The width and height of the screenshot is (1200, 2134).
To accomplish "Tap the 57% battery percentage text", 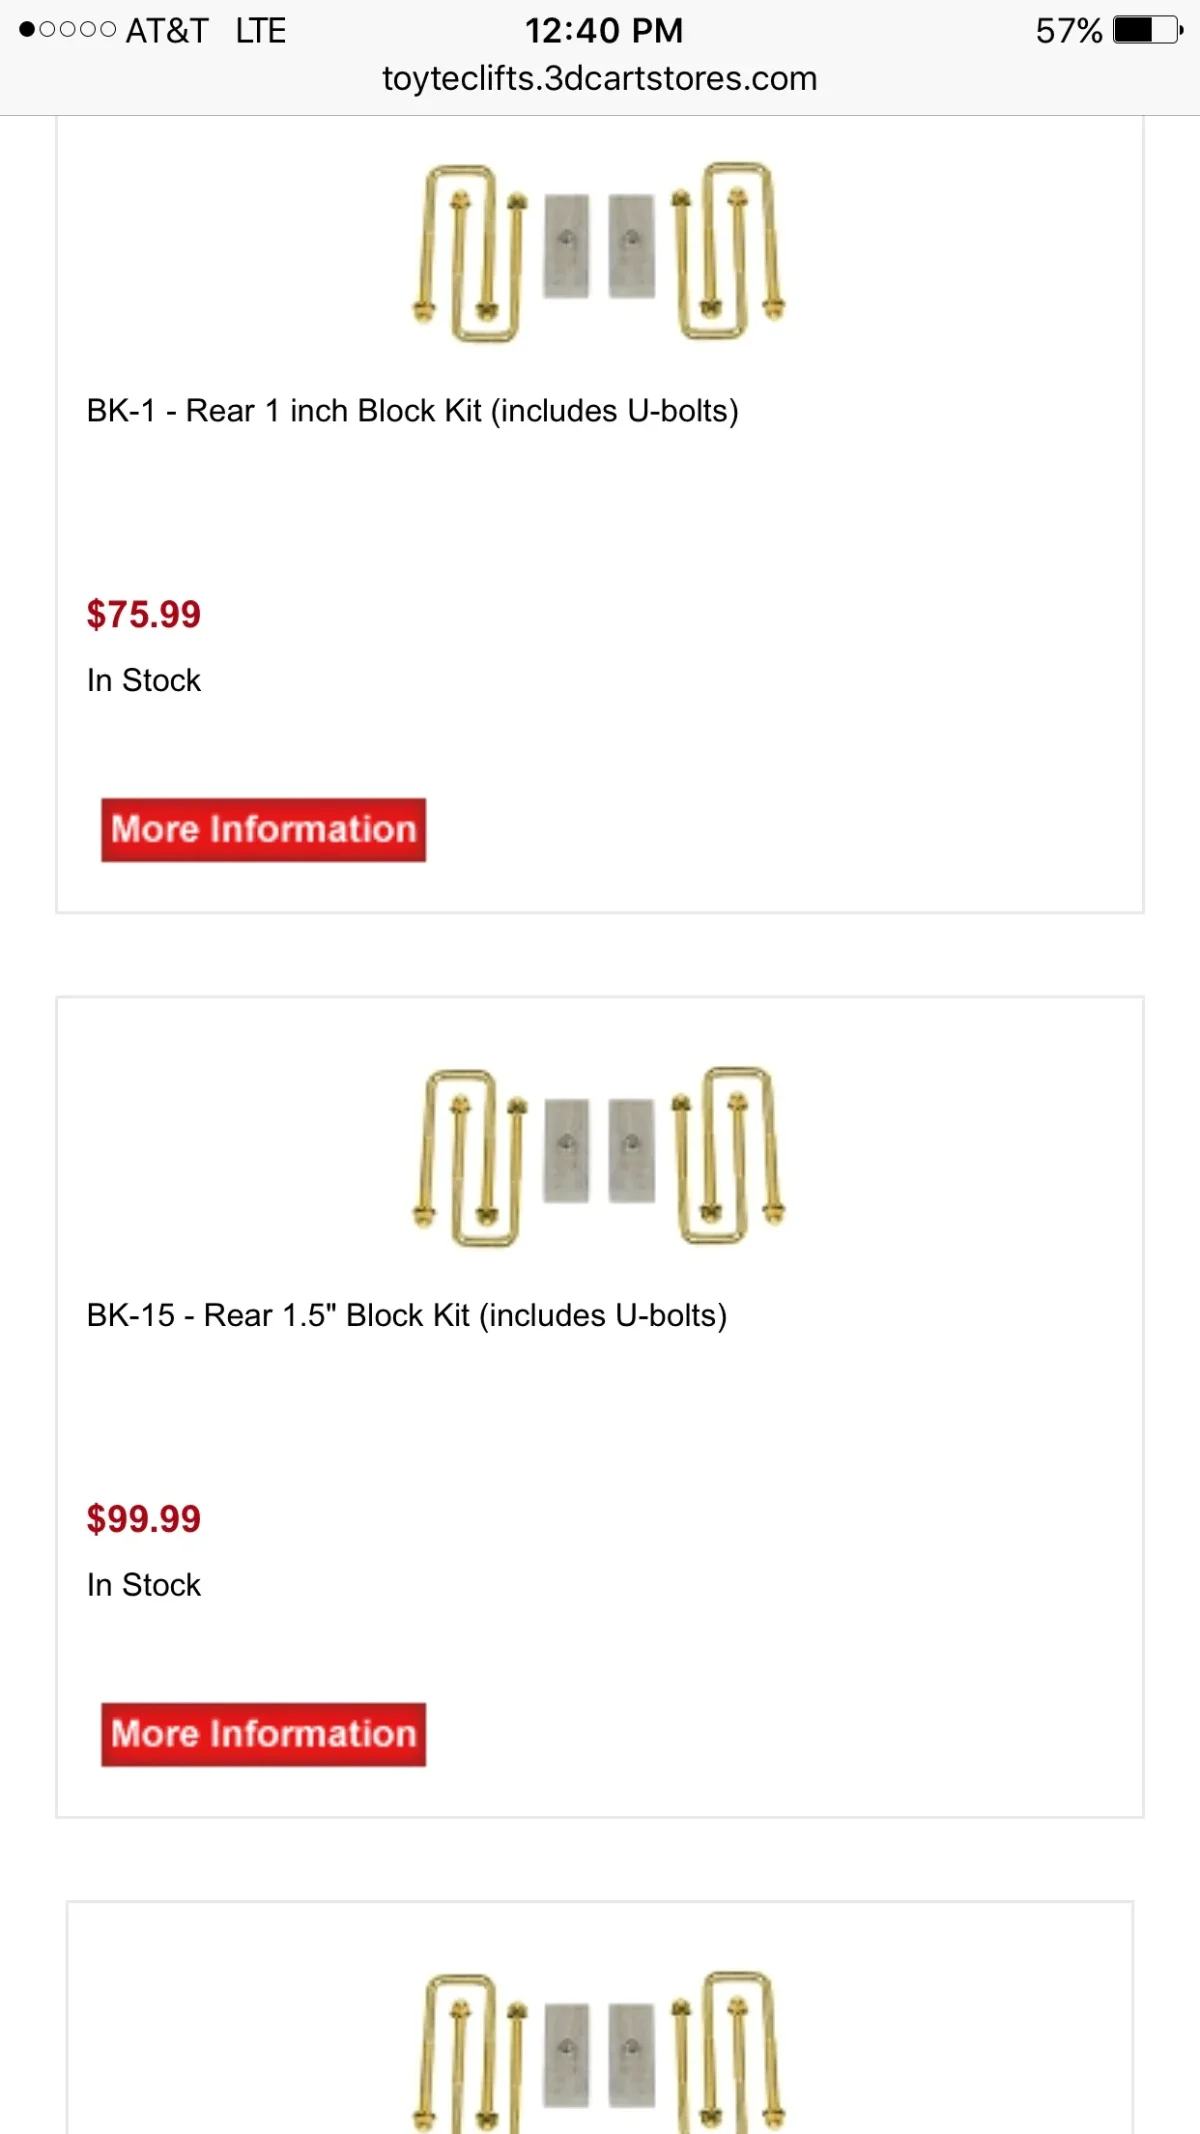I will click(x=1069, y=30).
